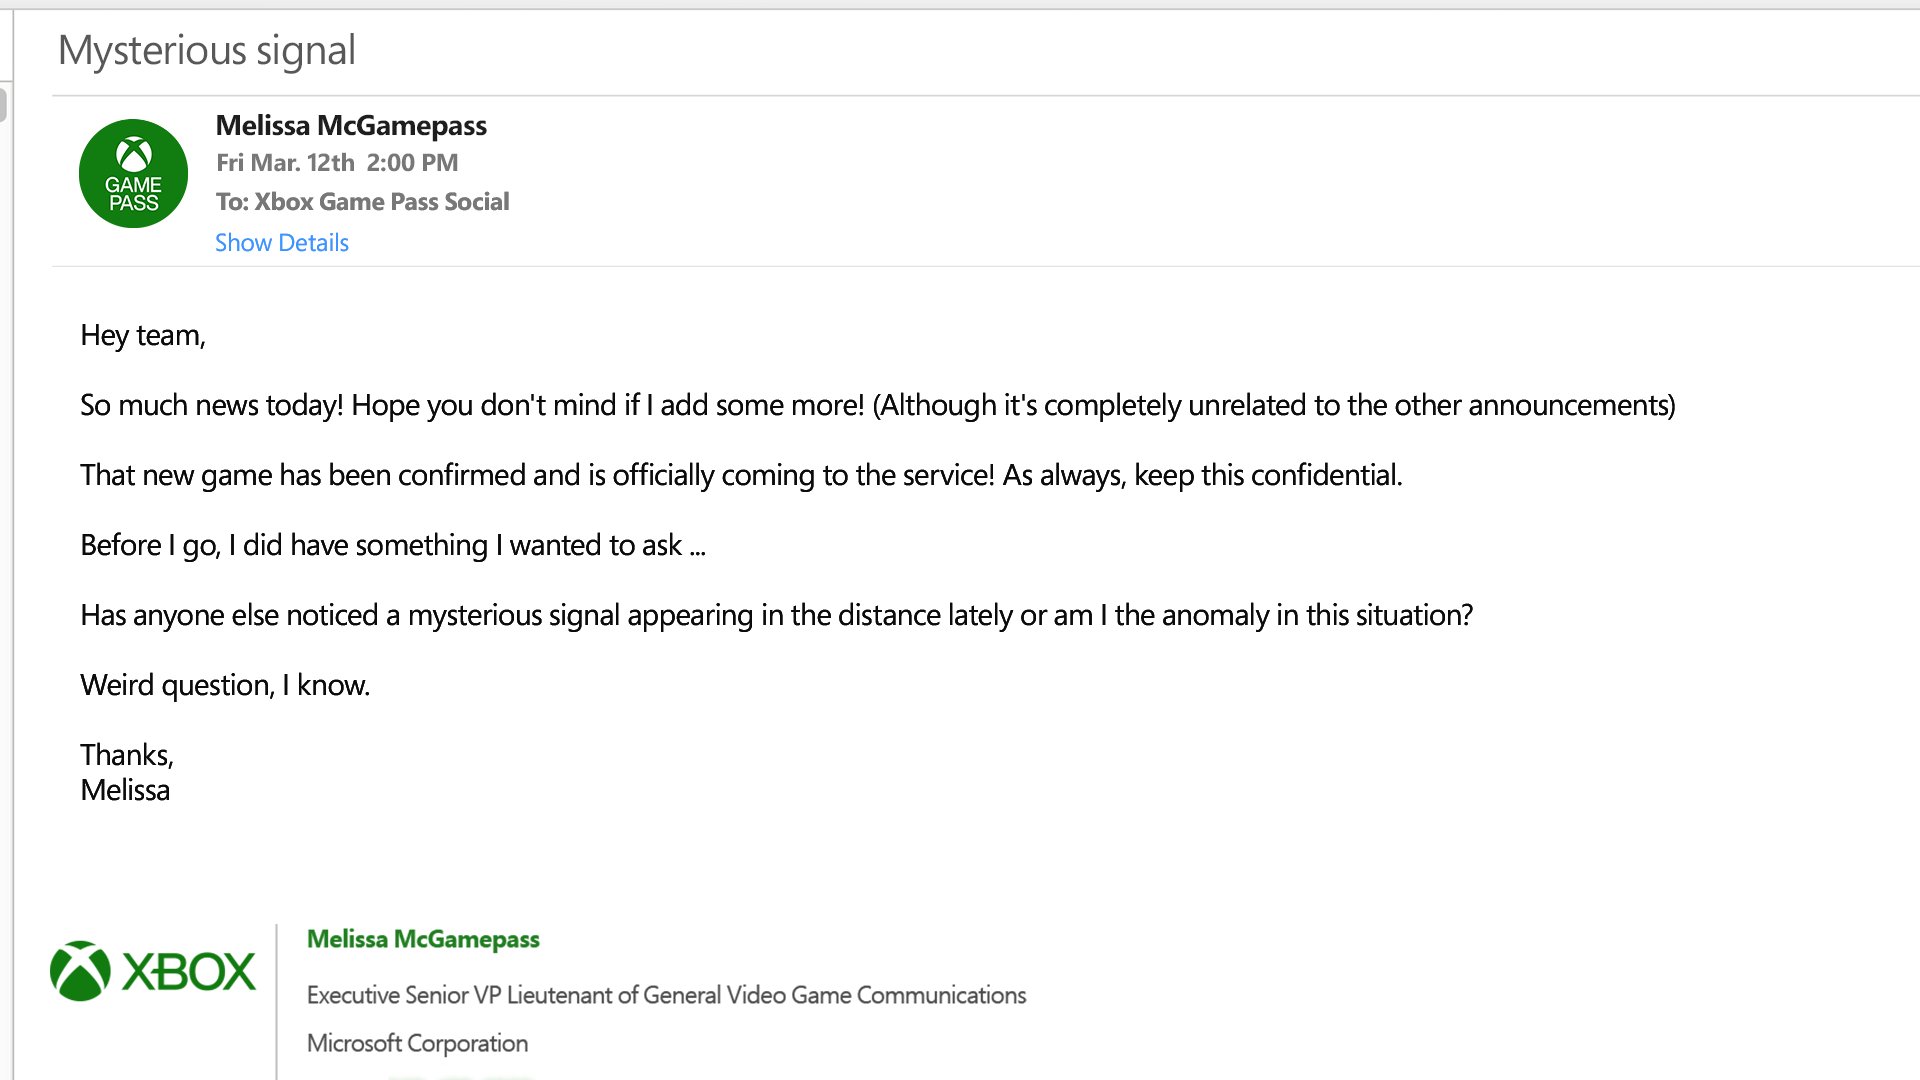Screen dimensions: 1920x1080
Task: Click the 'keep this confidential' sentence
Action: (x=1267, y=476)
